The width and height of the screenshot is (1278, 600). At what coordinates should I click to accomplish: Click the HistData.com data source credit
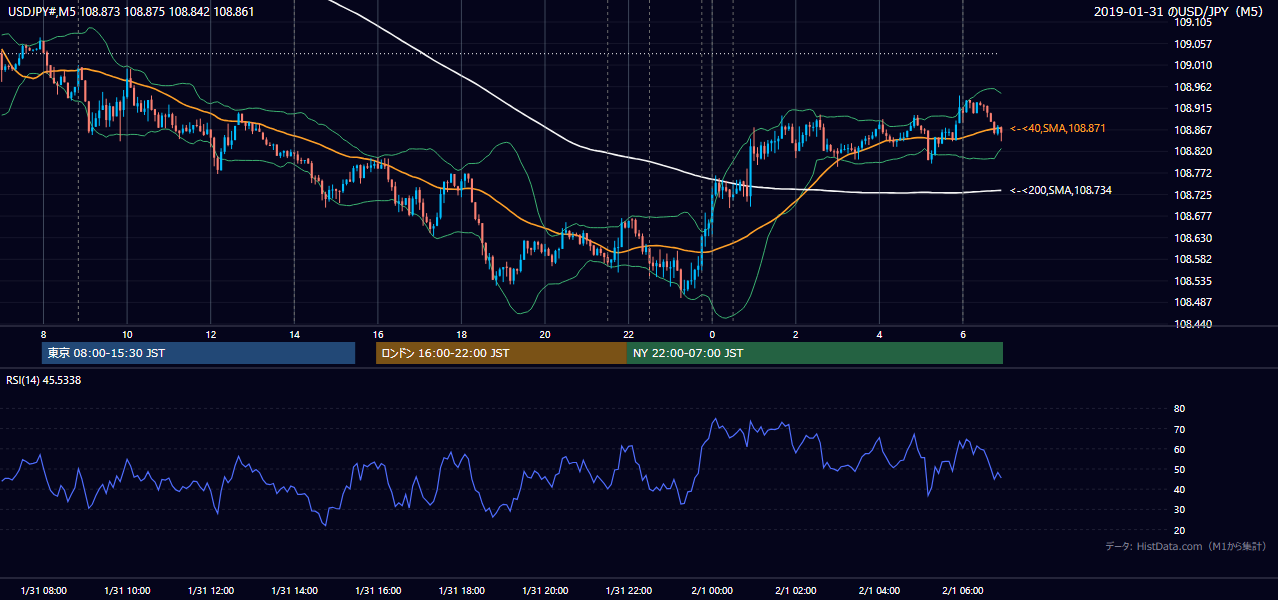point(1186,546)
